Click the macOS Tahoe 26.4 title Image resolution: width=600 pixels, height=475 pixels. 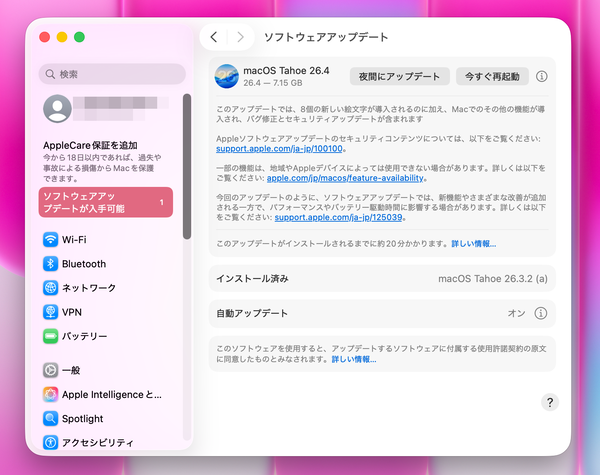tap(286, 71)
